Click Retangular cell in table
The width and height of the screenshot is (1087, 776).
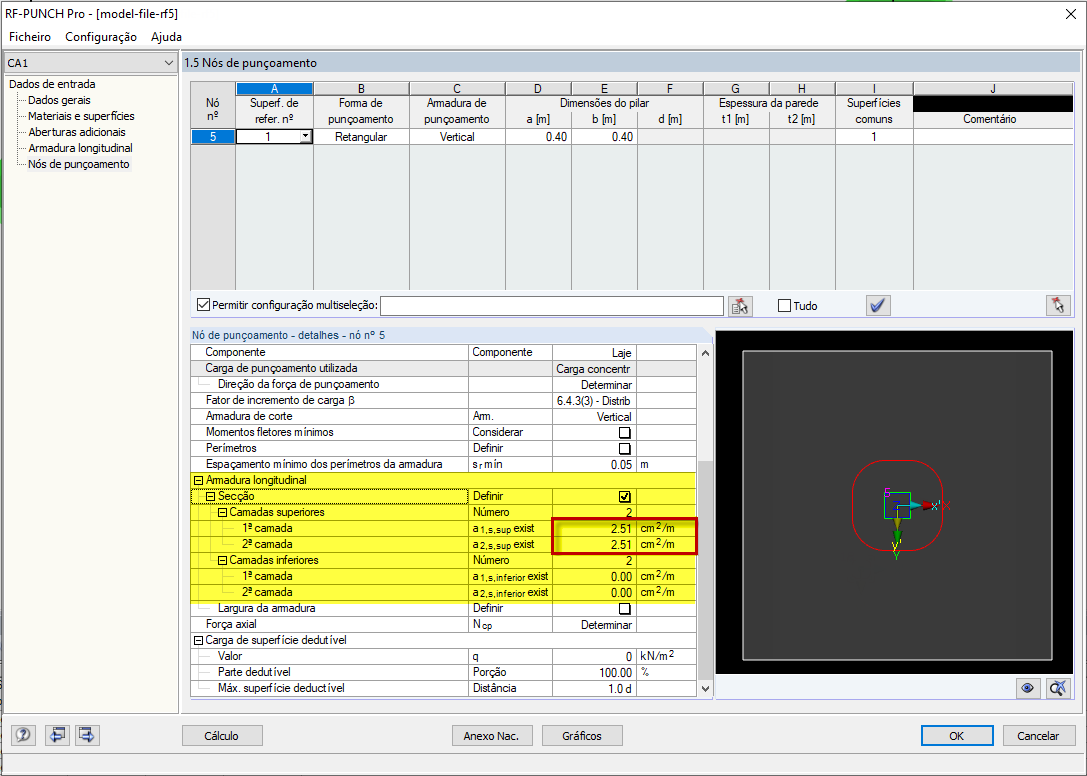pyautogui.click(x=361, y=137)
